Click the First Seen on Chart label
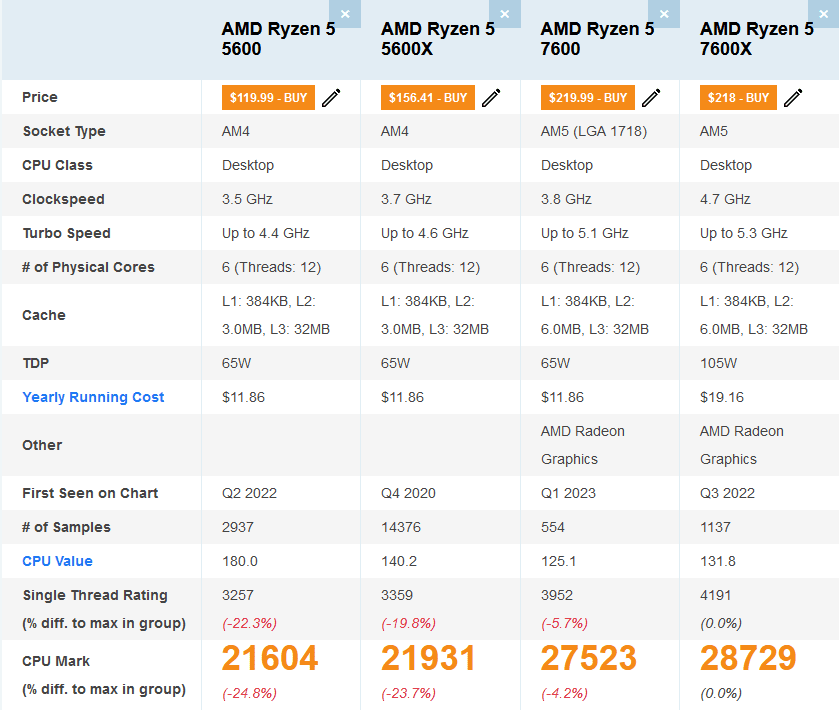The height and width of the screenshot is (710, 839). point(90,493)
